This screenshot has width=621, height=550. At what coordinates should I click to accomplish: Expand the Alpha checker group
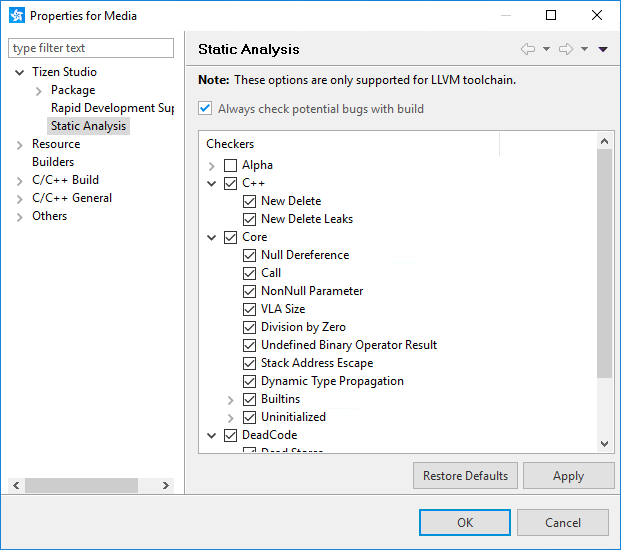(212, 165)
